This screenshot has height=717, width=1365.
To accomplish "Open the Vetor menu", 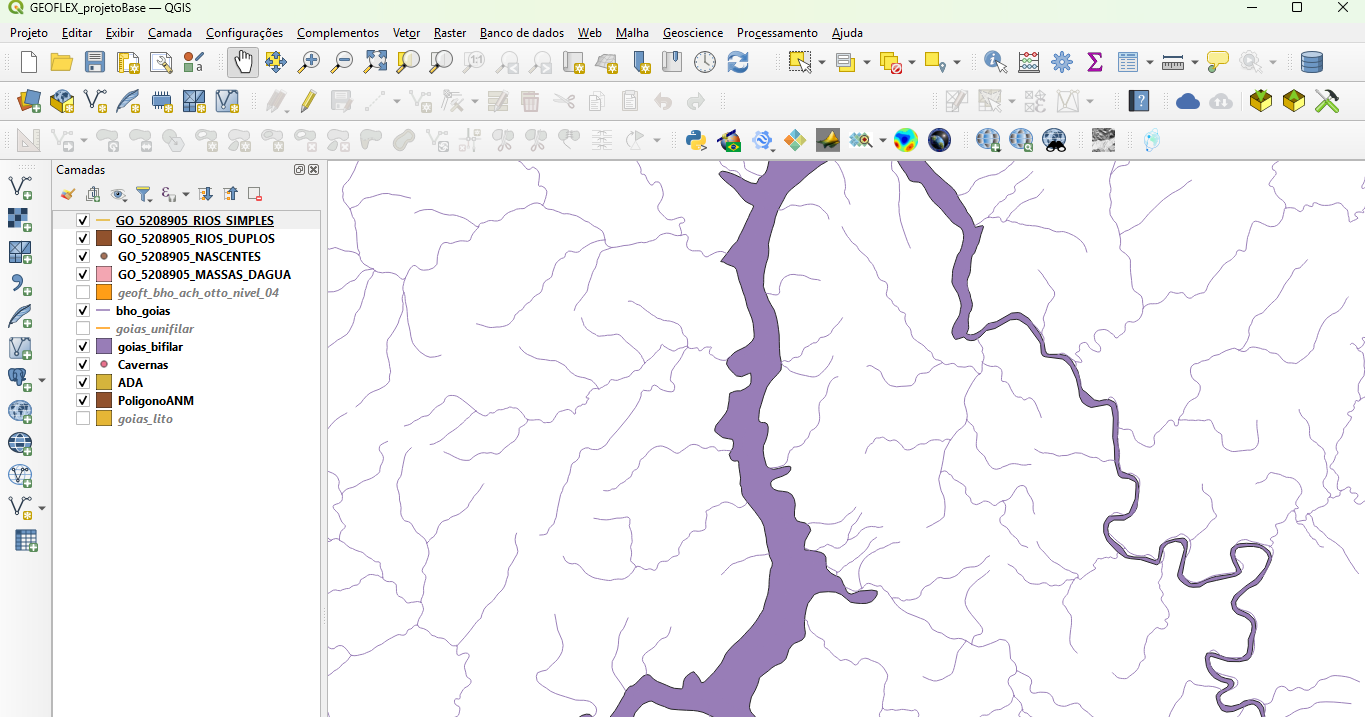I will [x=406, y=33].
